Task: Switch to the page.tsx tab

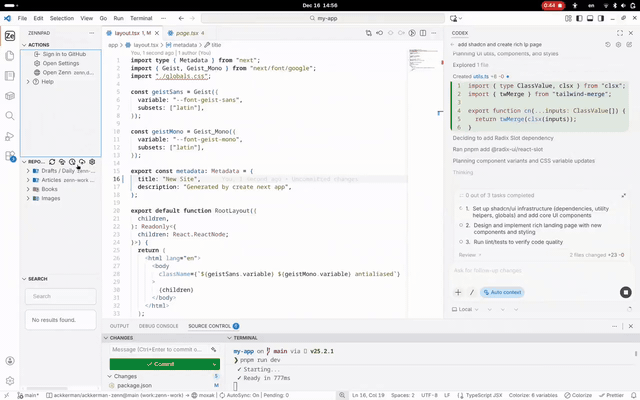Action: (186, 33)
